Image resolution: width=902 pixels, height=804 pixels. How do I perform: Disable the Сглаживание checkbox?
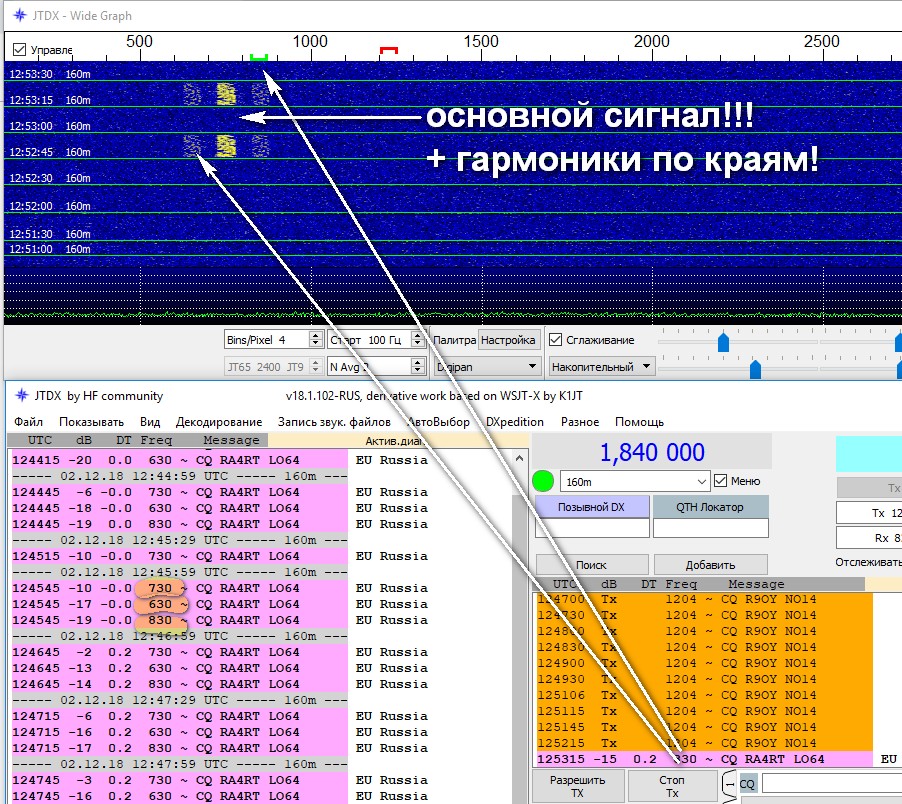pyautogui.click(x=557, y=340)
